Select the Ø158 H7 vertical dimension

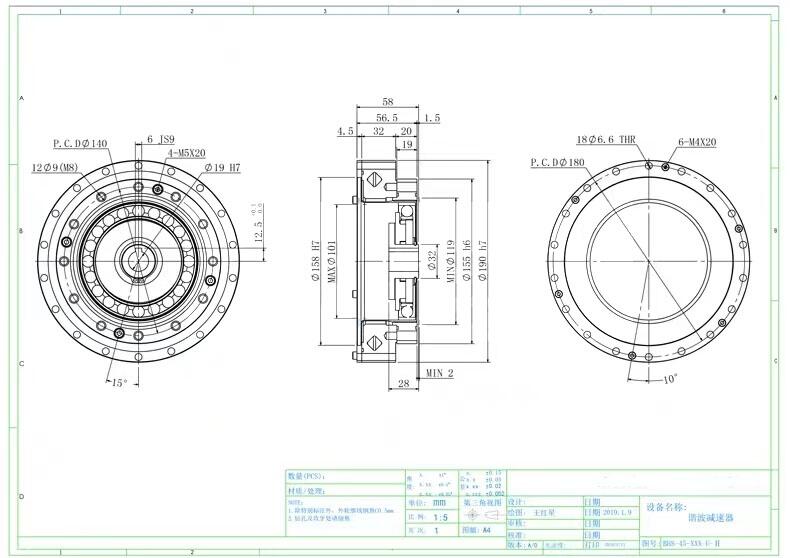[316, 263]
